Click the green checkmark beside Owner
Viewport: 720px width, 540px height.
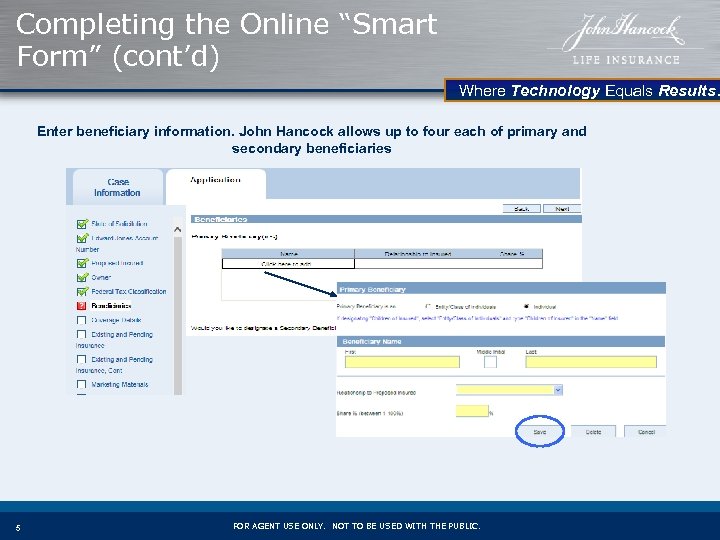pos(83,277)
